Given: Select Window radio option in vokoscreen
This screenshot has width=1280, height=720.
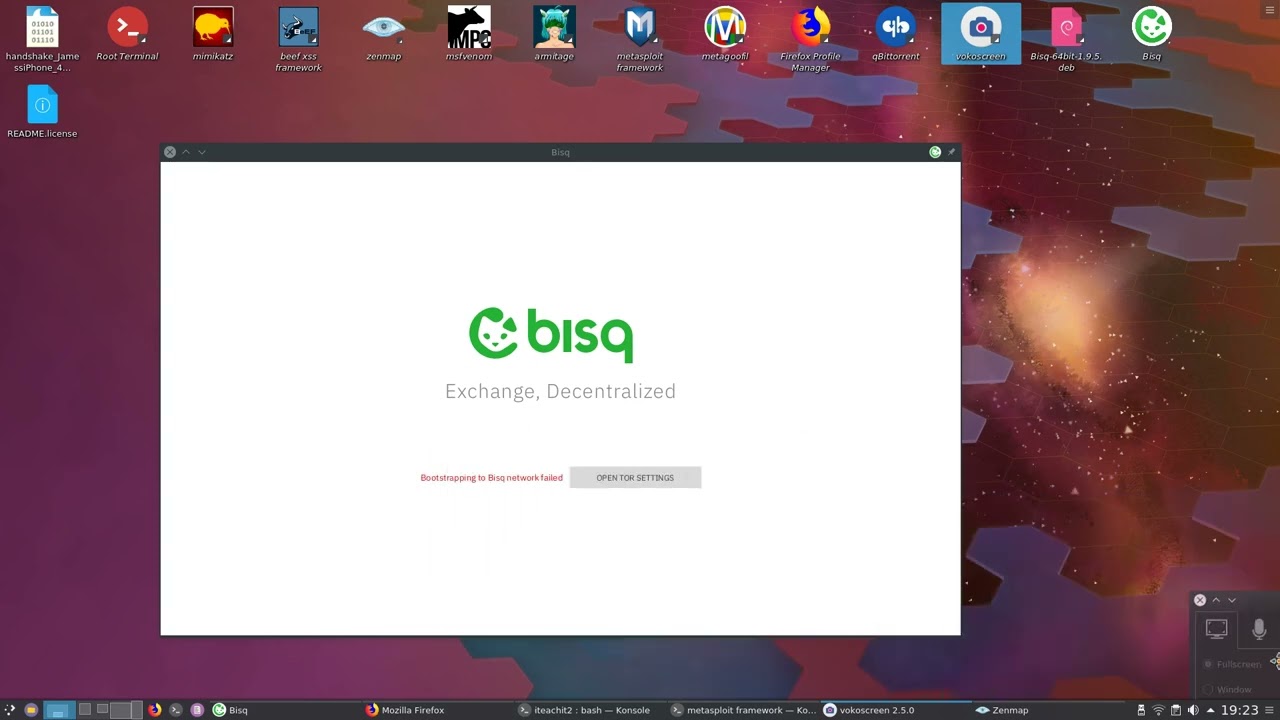Looking at the screenshot, I should [x=1228, y=689].
